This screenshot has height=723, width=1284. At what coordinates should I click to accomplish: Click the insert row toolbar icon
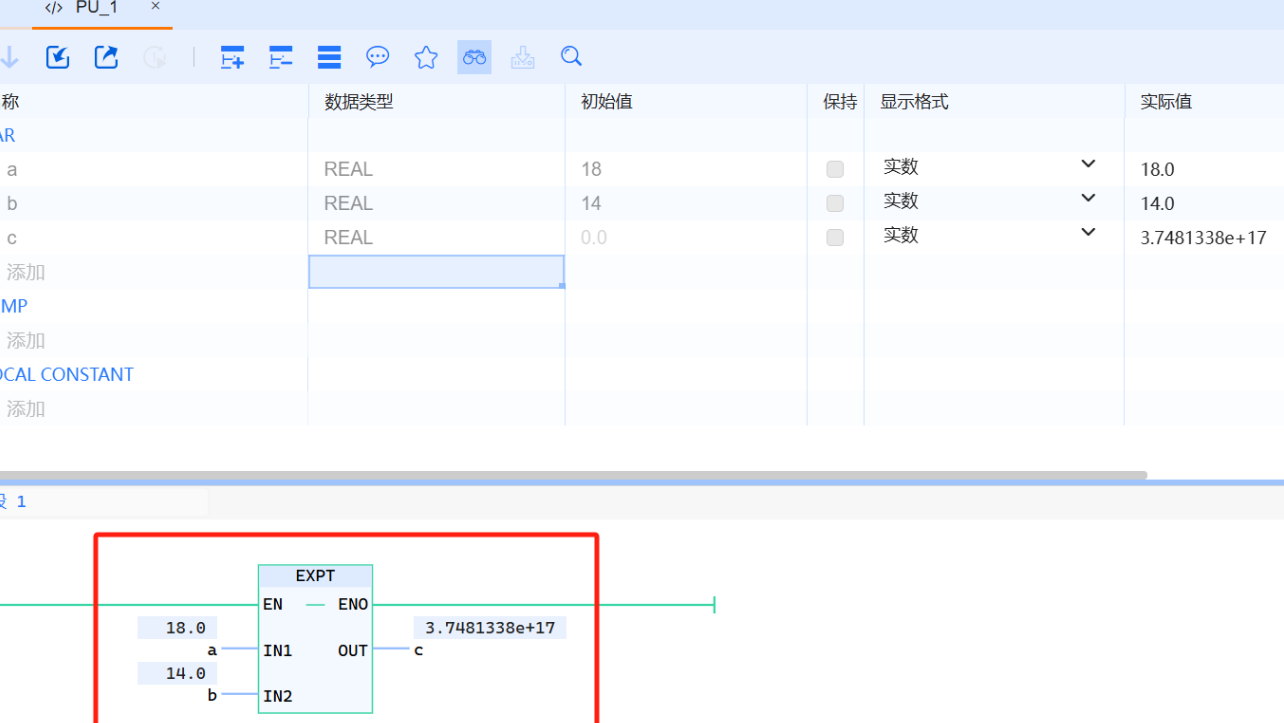(x=232, y=57)
